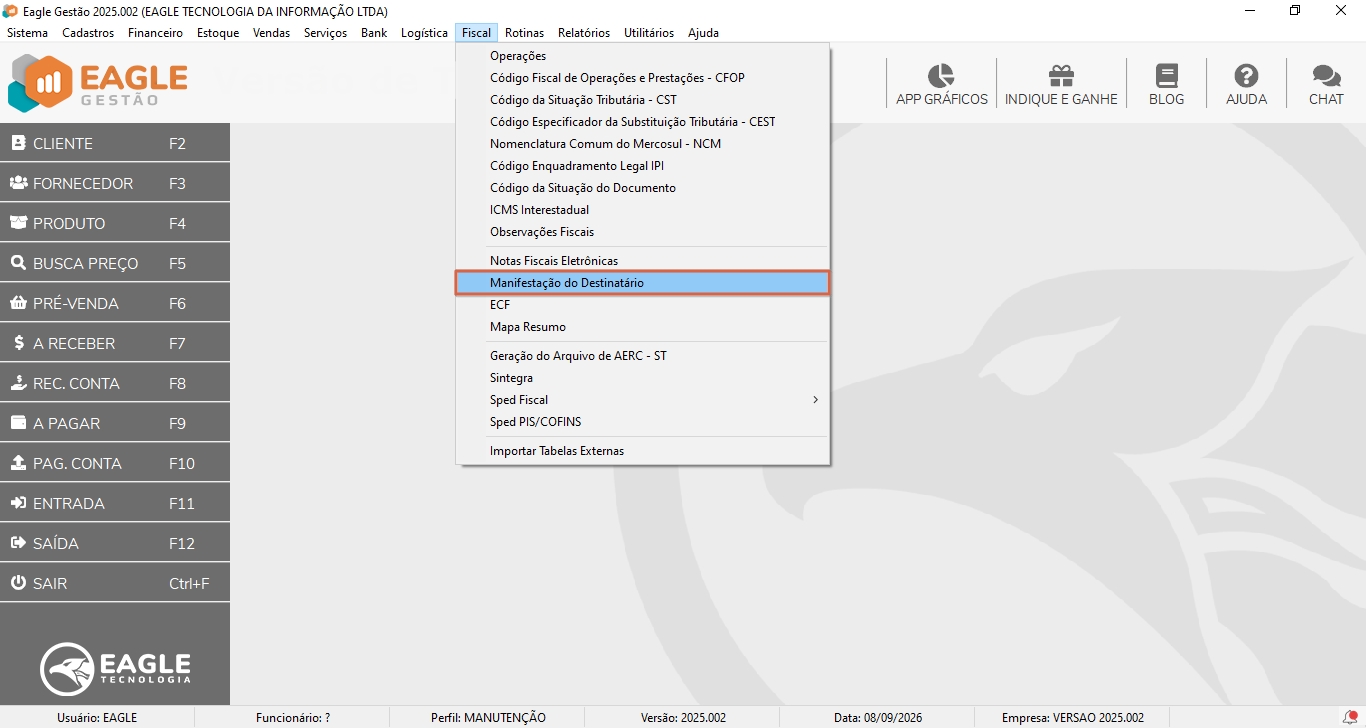Select Mapa Resumo menu item
Image resolution: width=1366 pixels, height=728 pixels.
click(x=642, y=327)
